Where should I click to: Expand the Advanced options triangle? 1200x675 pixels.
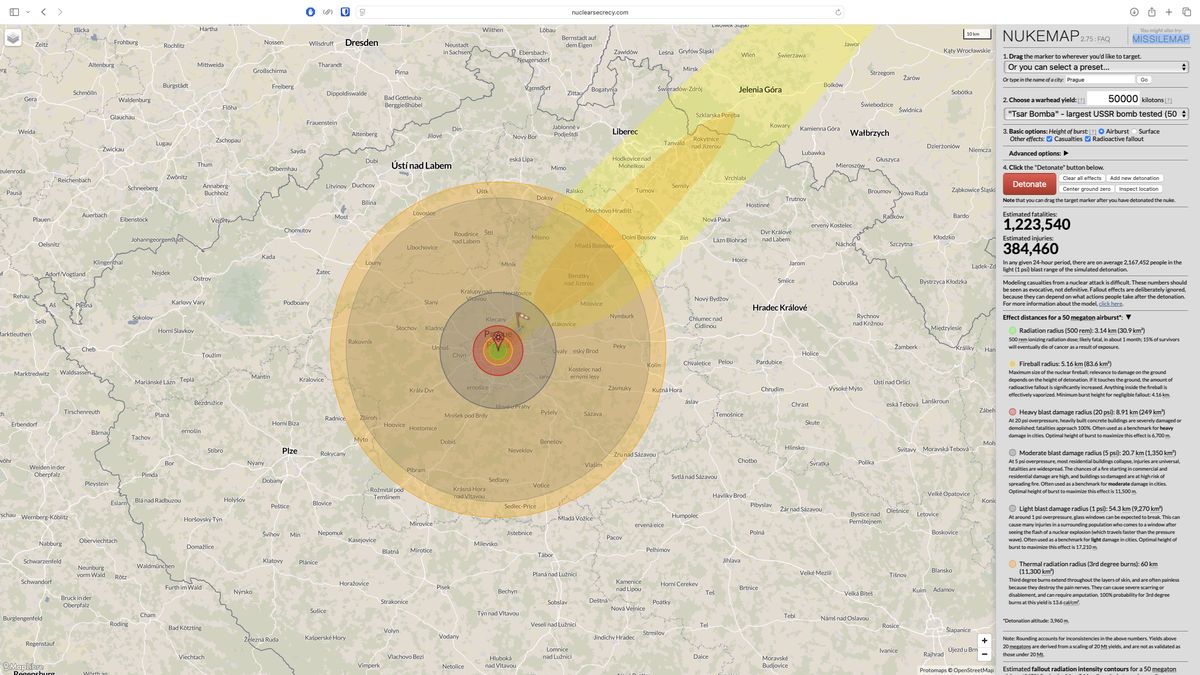click(1066, 153)
